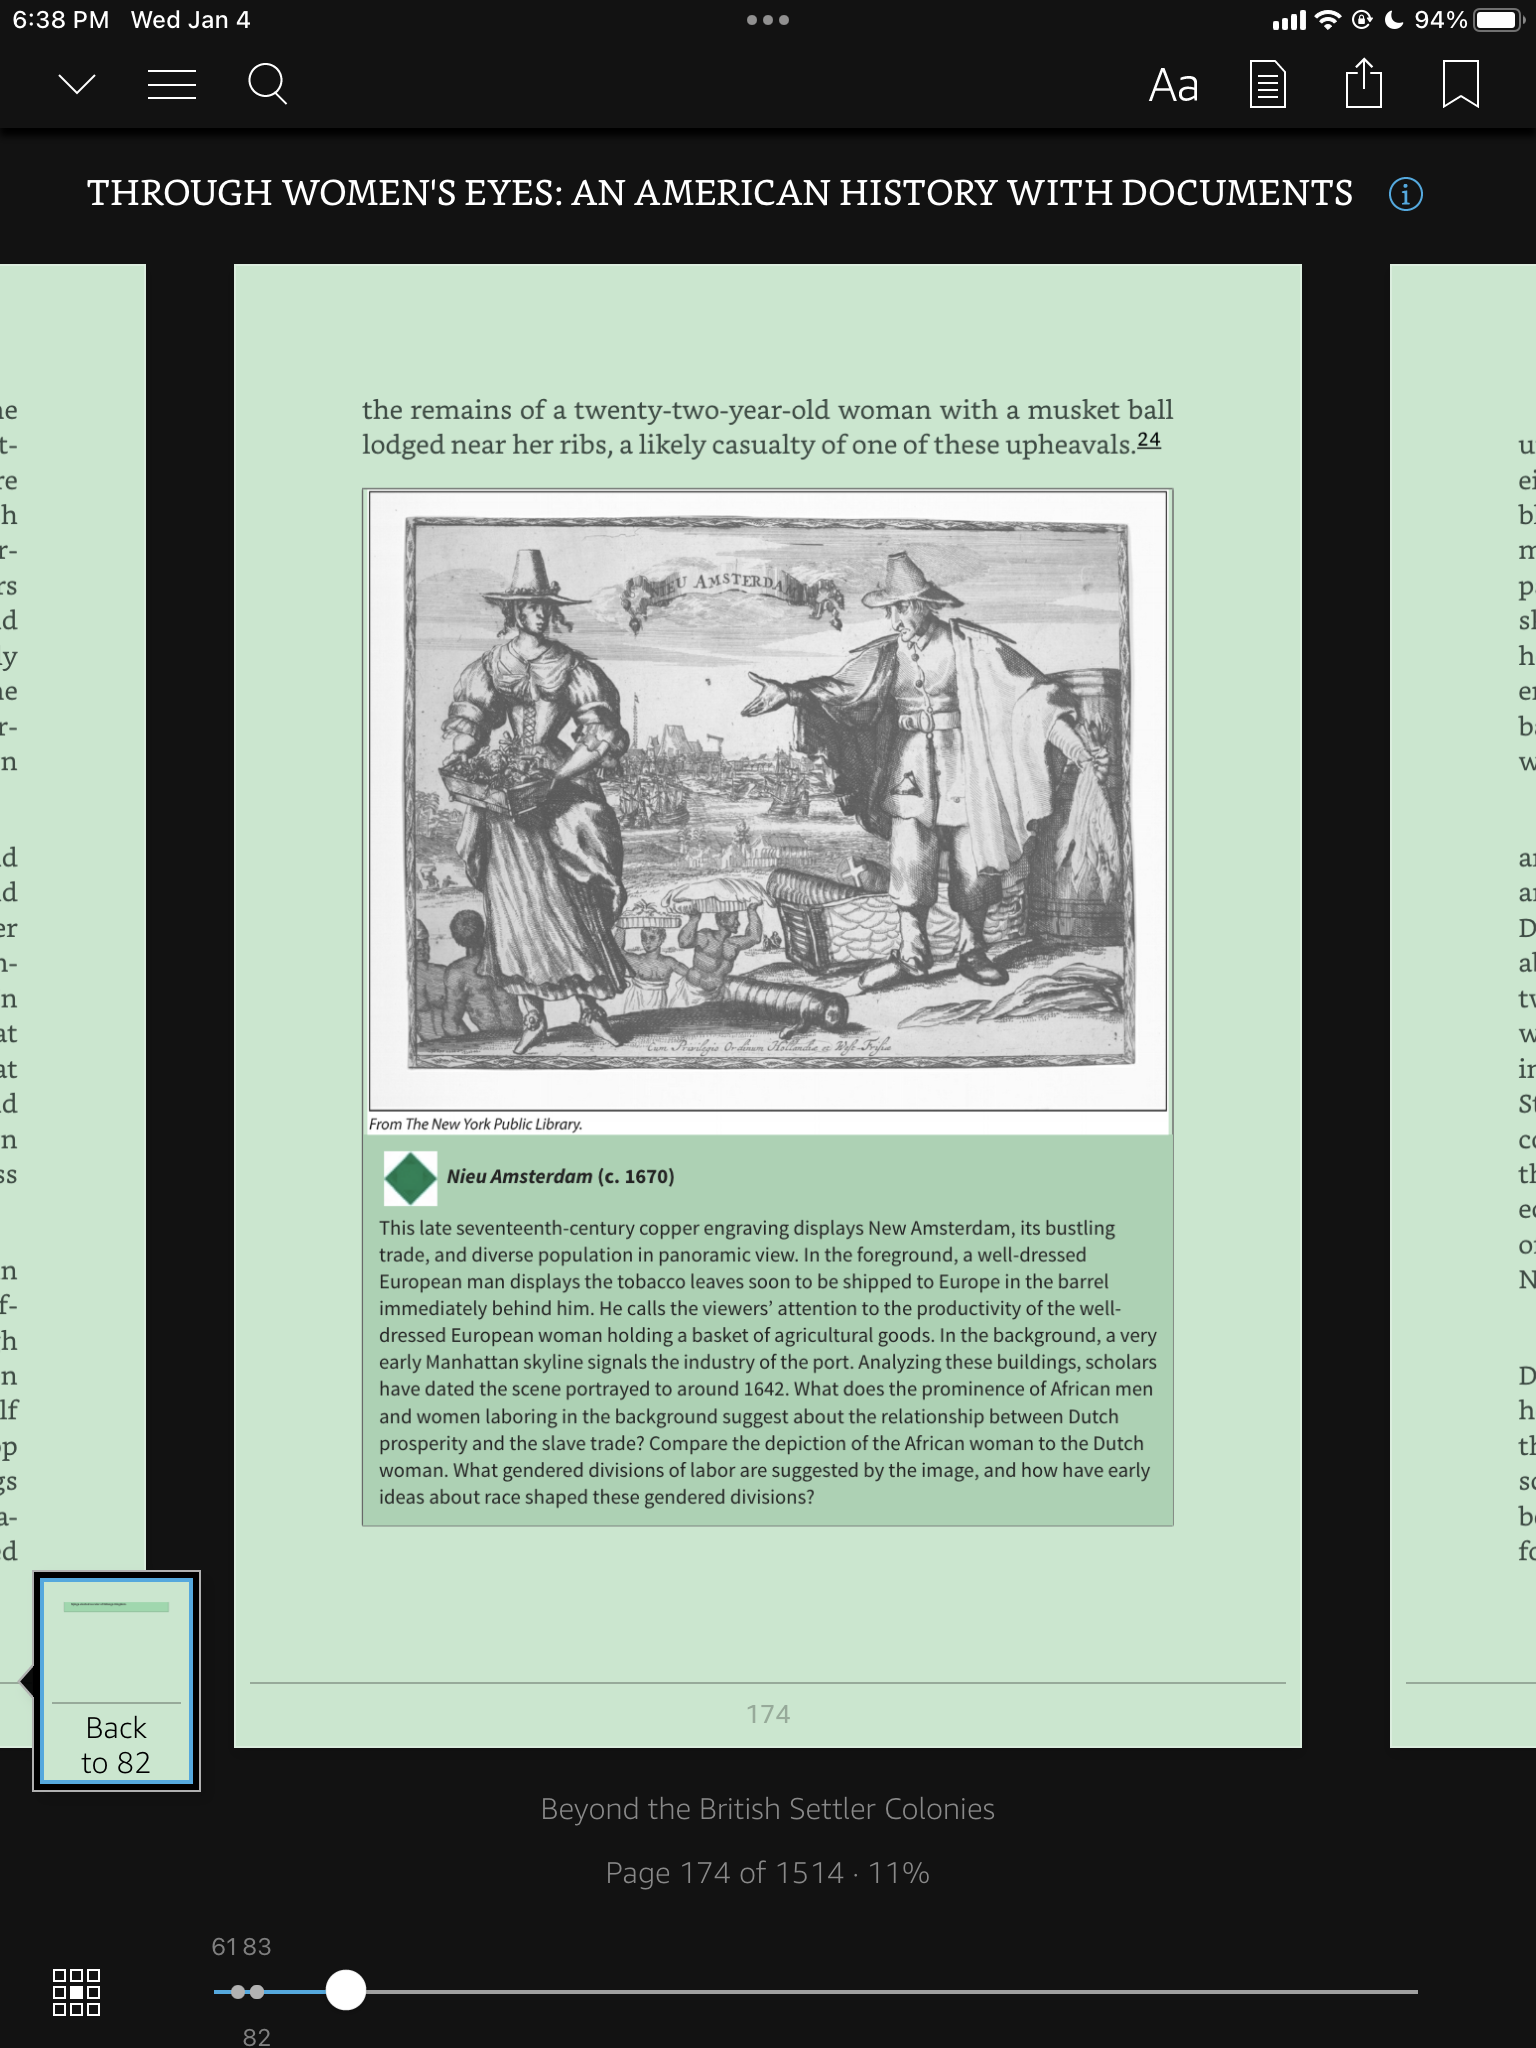1536x2048 pixels.
Task: Tap the battery indicator in status bar
Action: point(1497,20)
